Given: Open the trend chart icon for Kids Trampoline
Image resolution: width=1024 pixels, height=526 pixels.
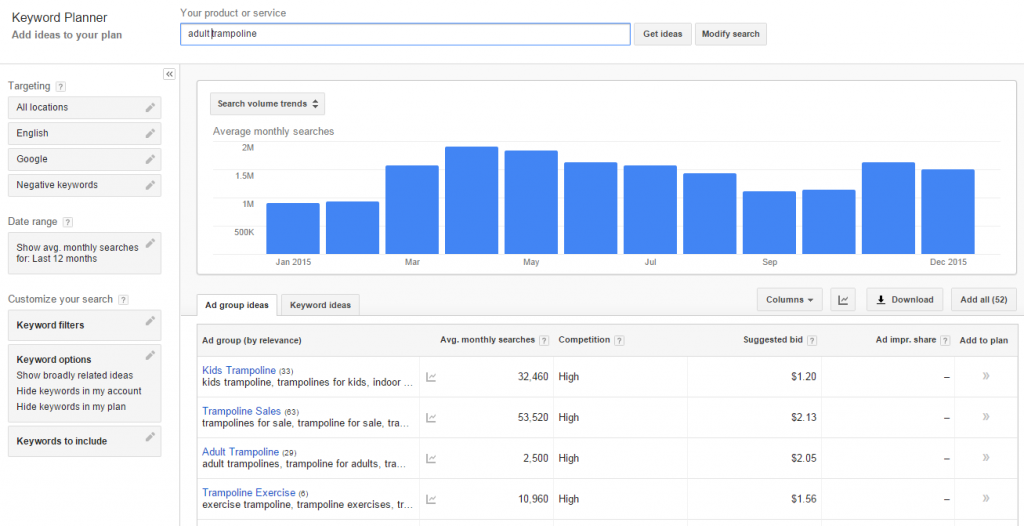Looking at the screenshot, I should point(431,377).
